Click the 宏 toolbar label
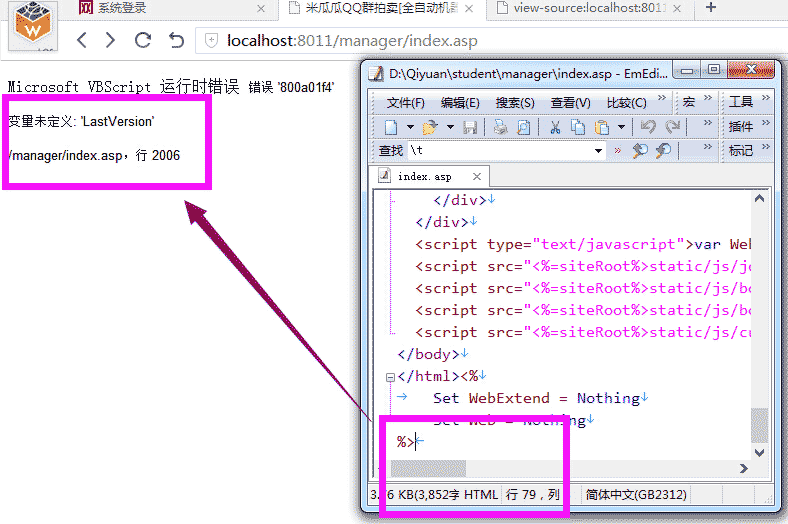 click(688, 102)
